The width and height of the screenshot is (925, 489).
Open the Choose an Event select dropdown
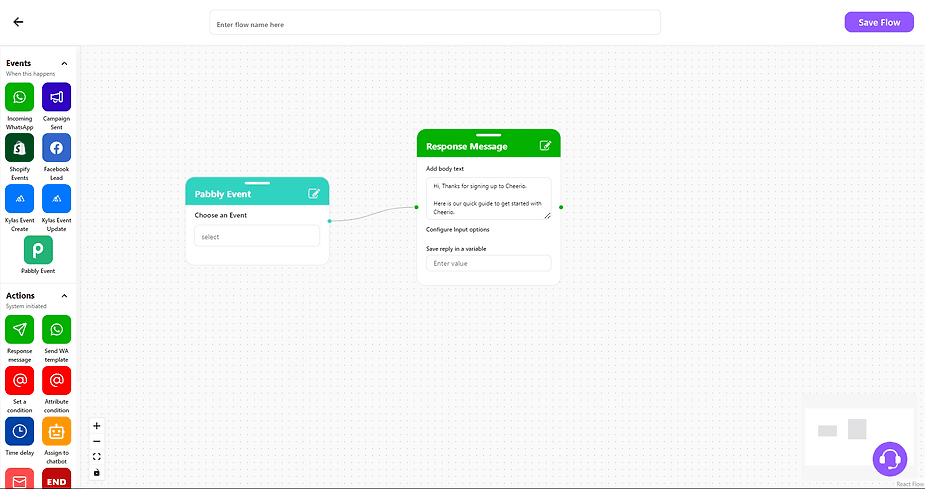(x=257, y=237)
